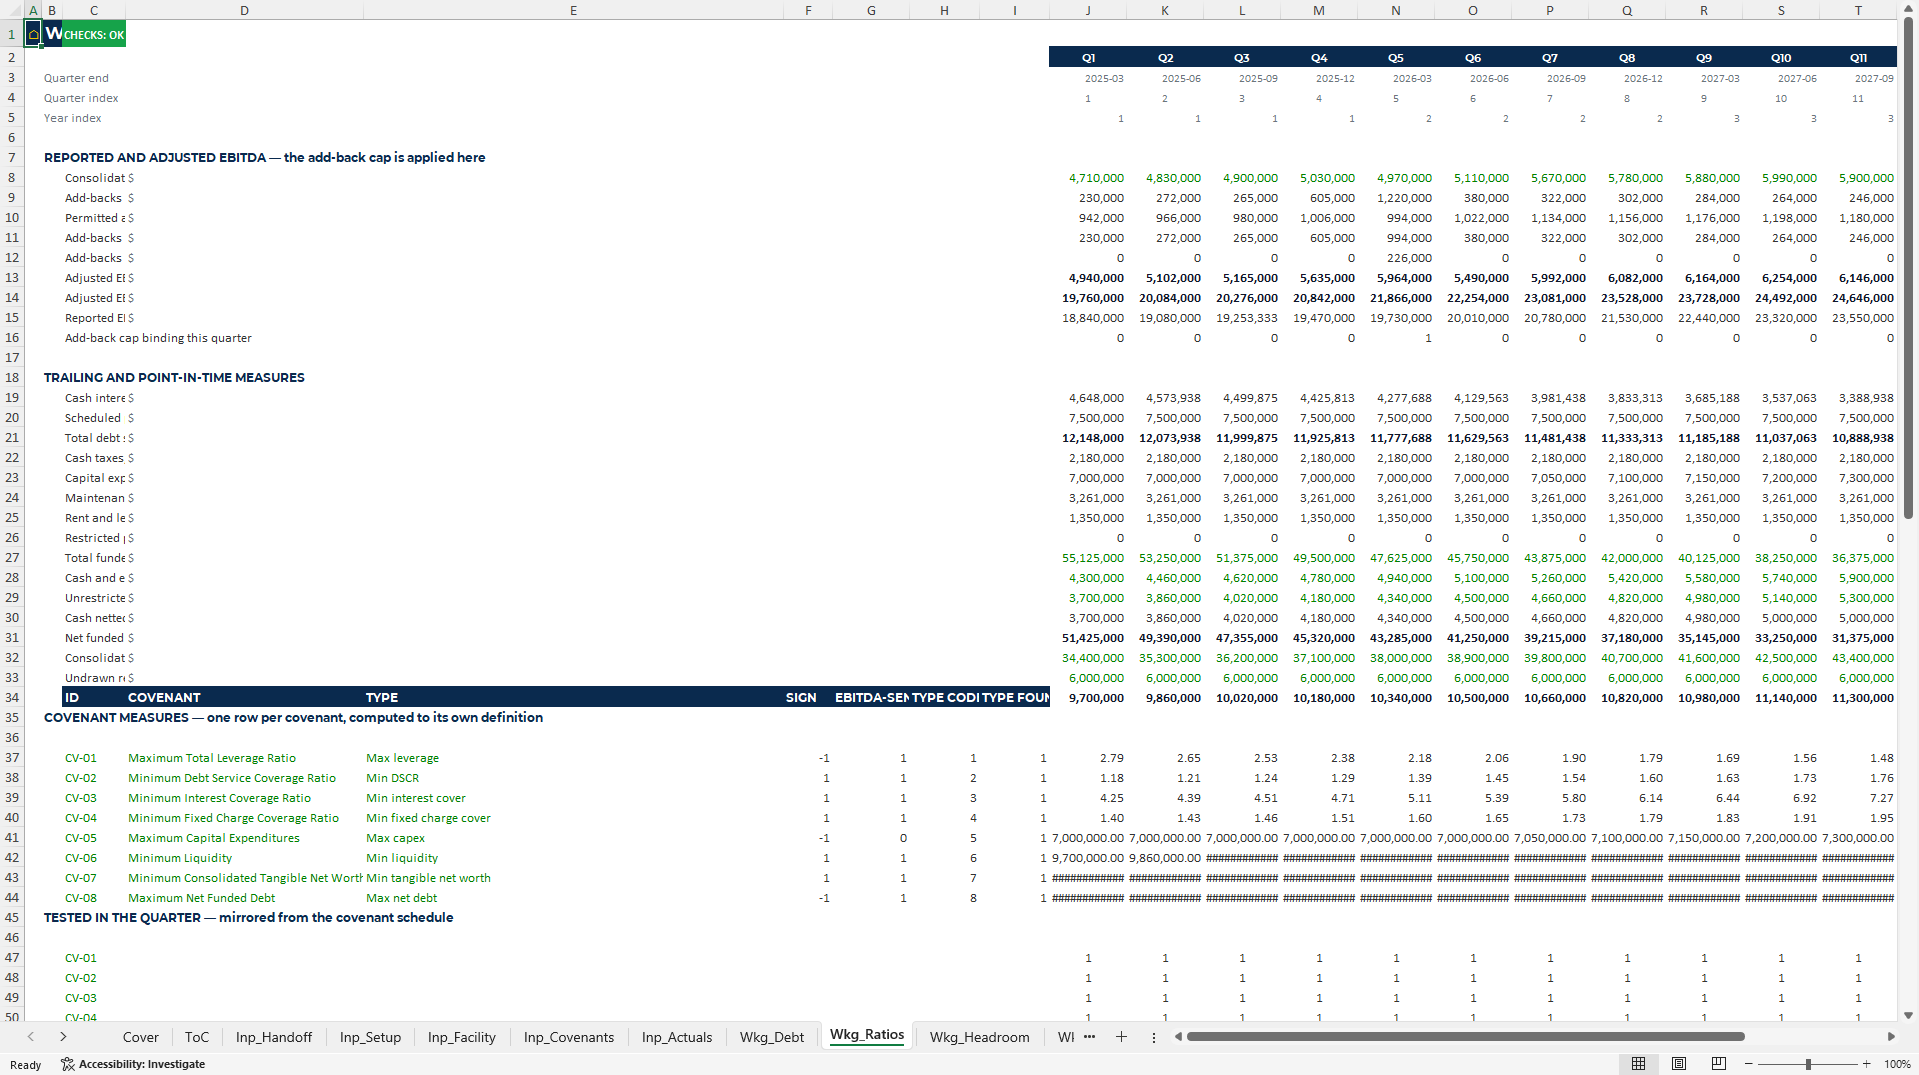Switch to Inp_Handoff sheet
The height and width of the screenshot is (1075, 1919).
point(274,1037)
